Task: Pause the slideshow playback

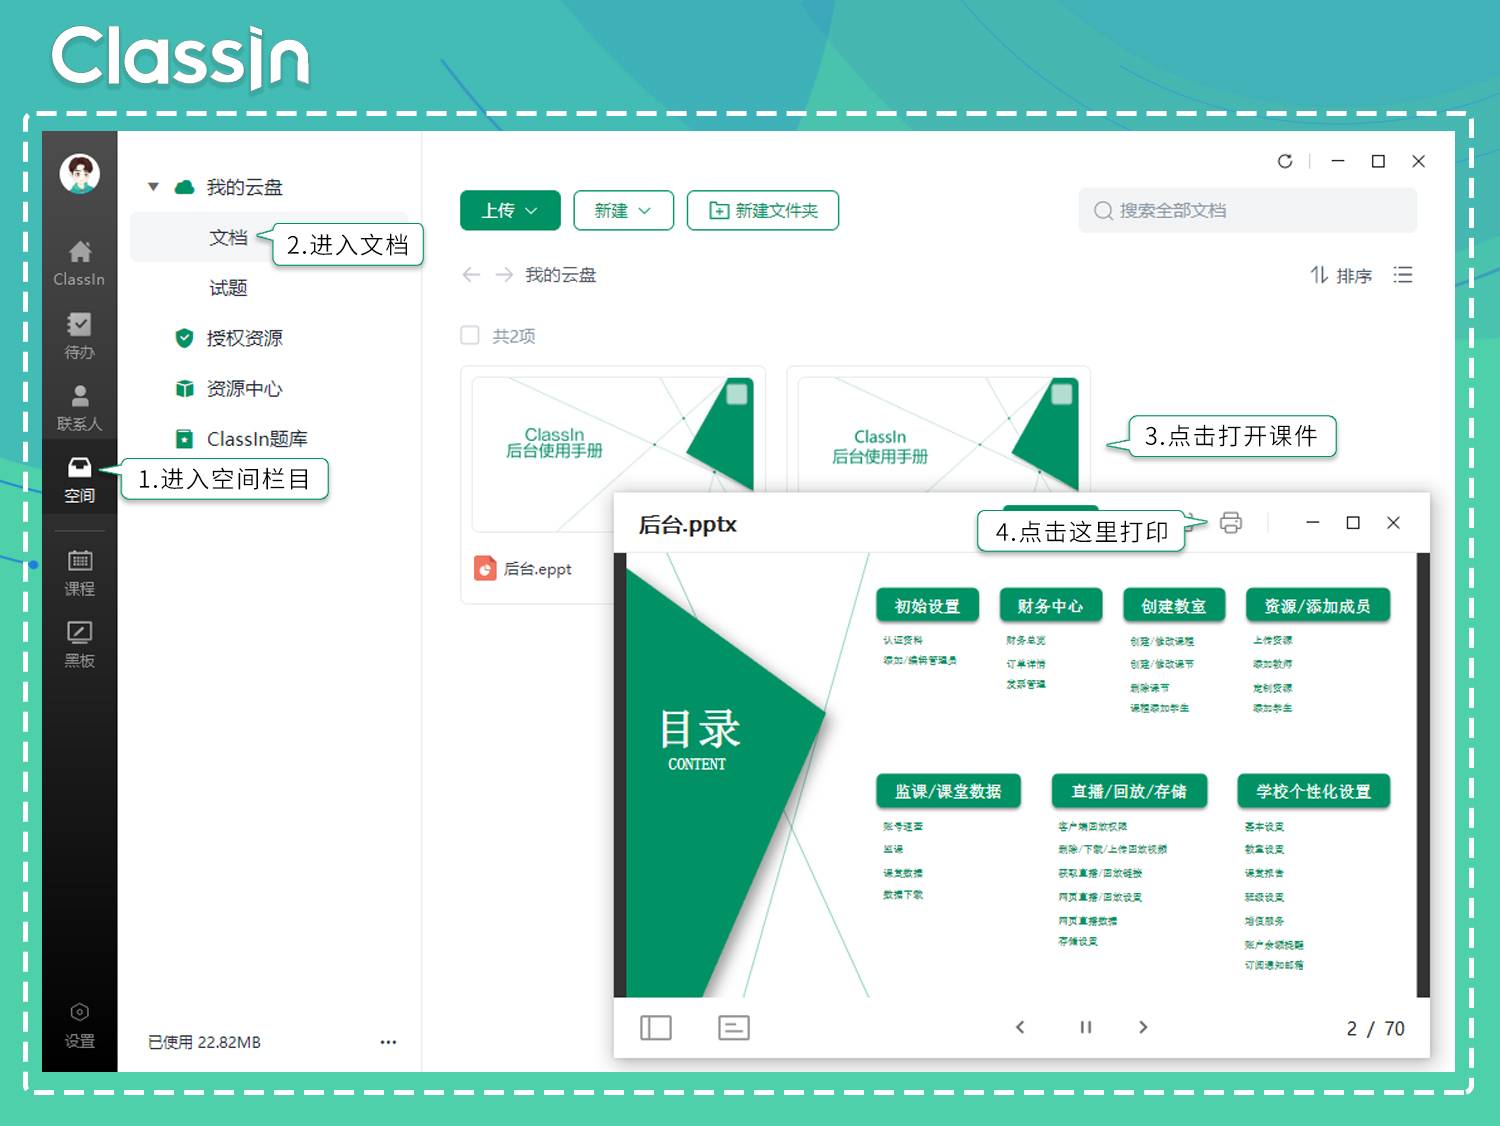Action: [x=1086, y=1027]
